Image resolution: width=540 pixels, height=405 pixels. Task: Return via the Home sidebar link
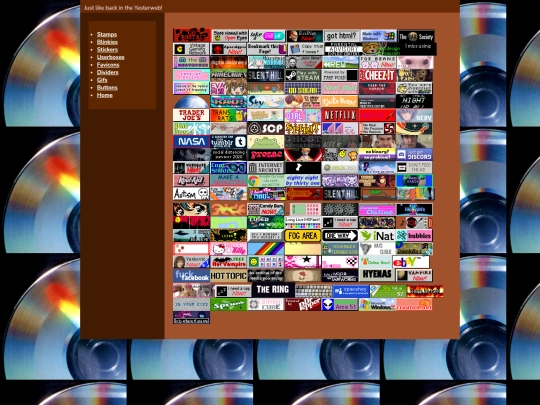[105, 95]
